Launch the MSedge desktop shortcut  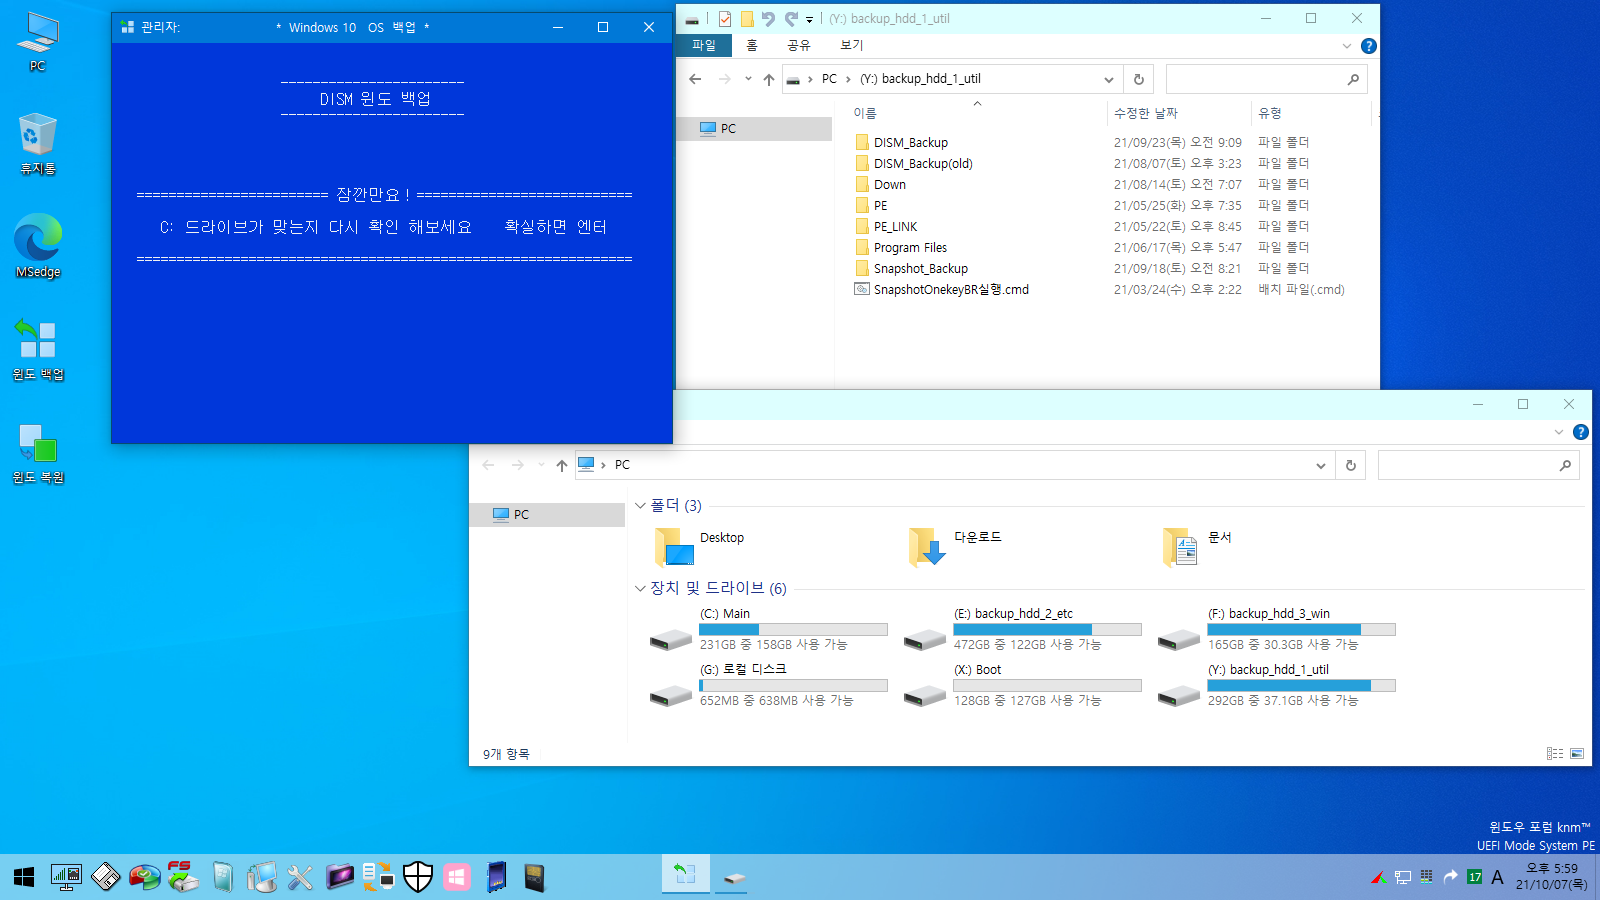click(38, 246)
